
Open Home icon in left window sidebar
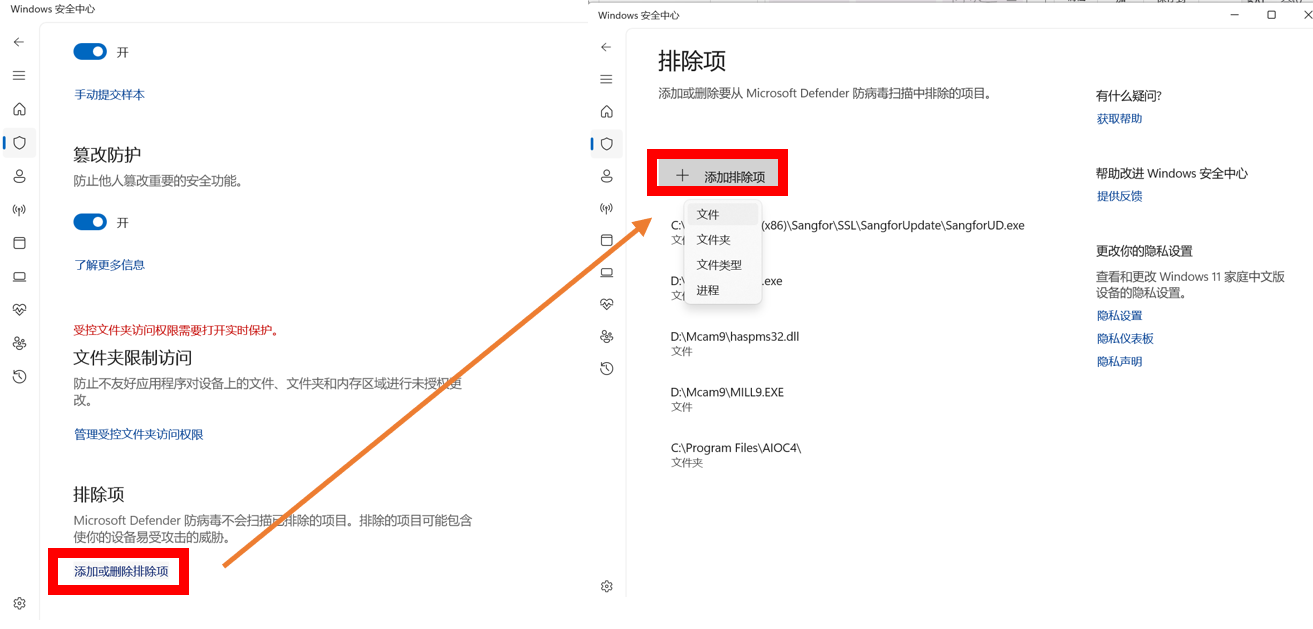(x=19, y=109)
